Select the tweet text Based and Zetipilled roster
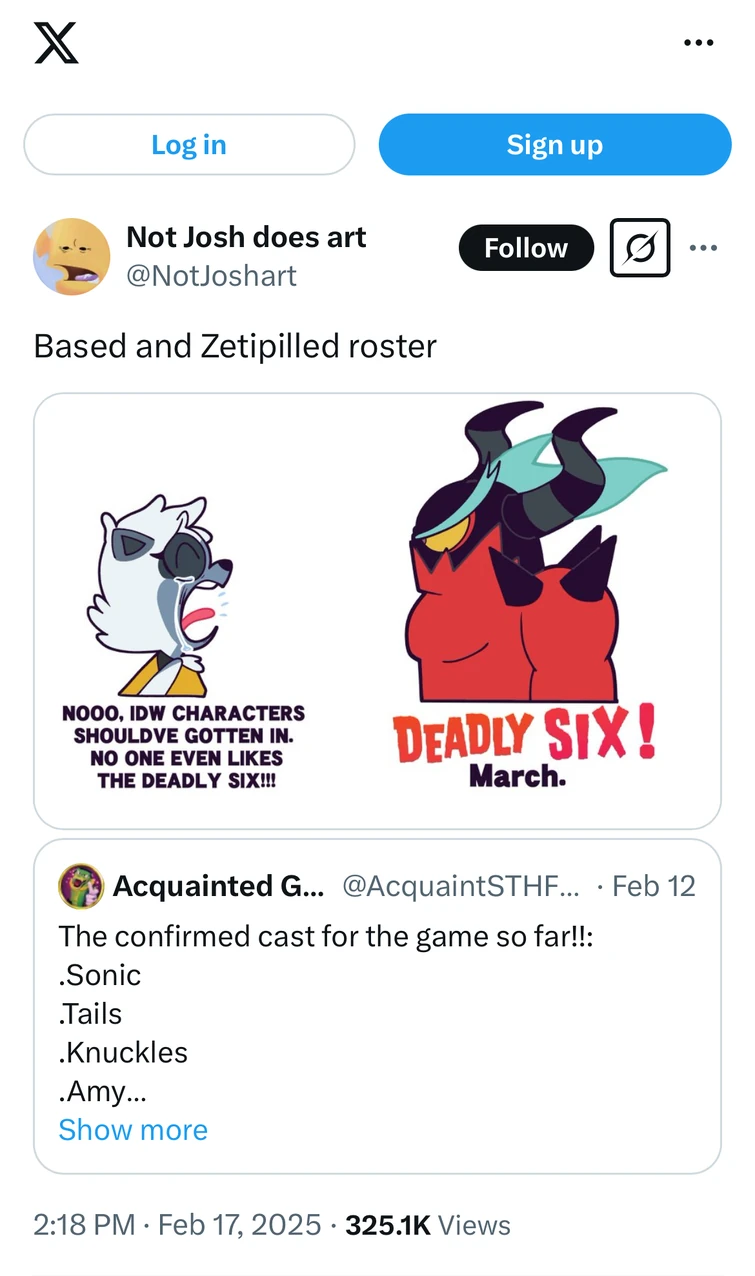Image resolution: width=755 pixels, height=1276 pixels. coord(234,346)
